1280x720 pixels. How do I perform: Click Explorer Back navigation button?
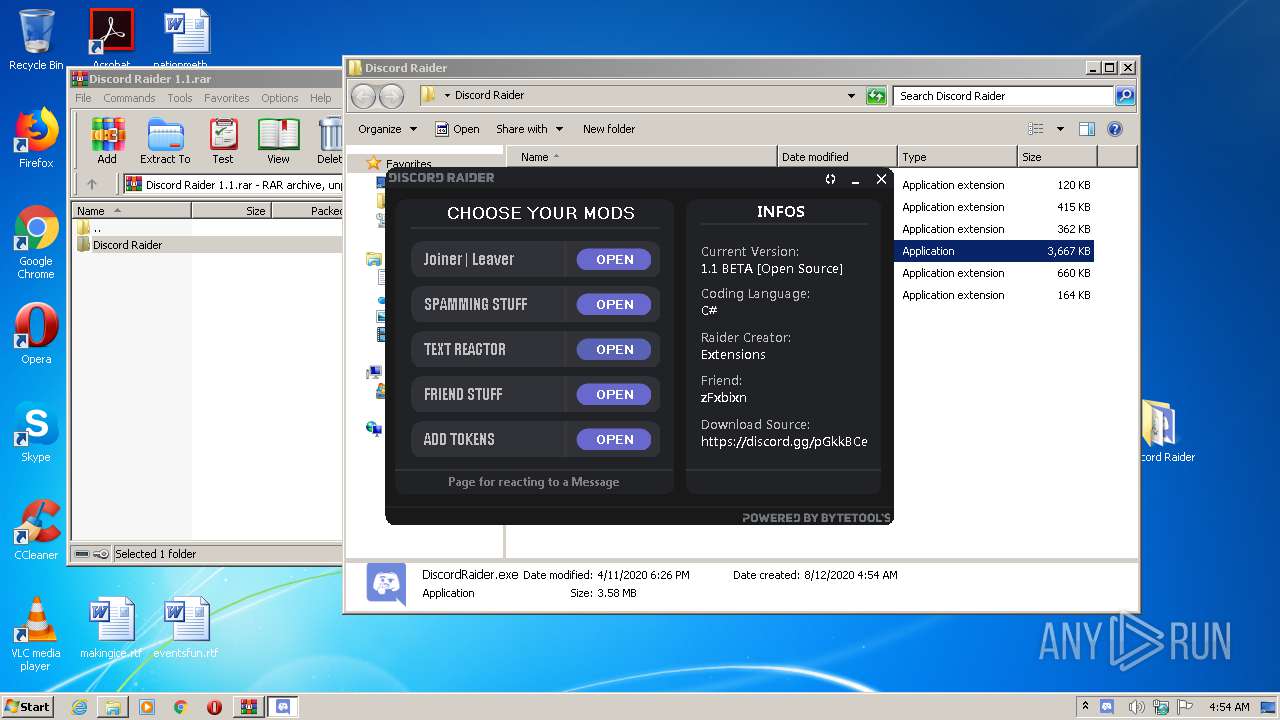[364, 96]
